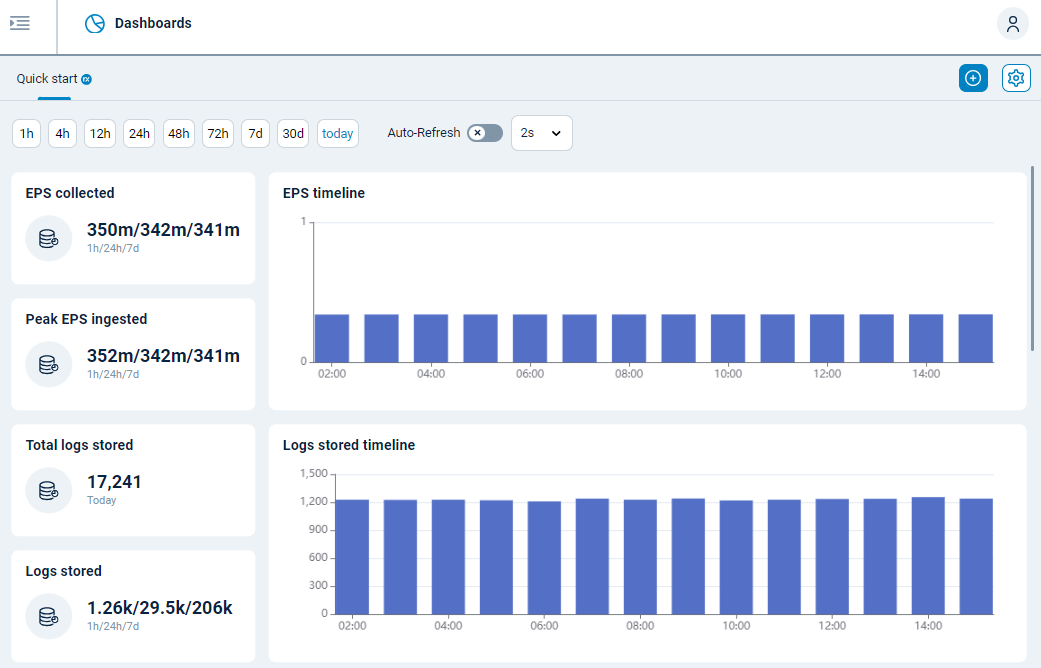
Task: Select the 24h time range
Action: tap(139, 132)
